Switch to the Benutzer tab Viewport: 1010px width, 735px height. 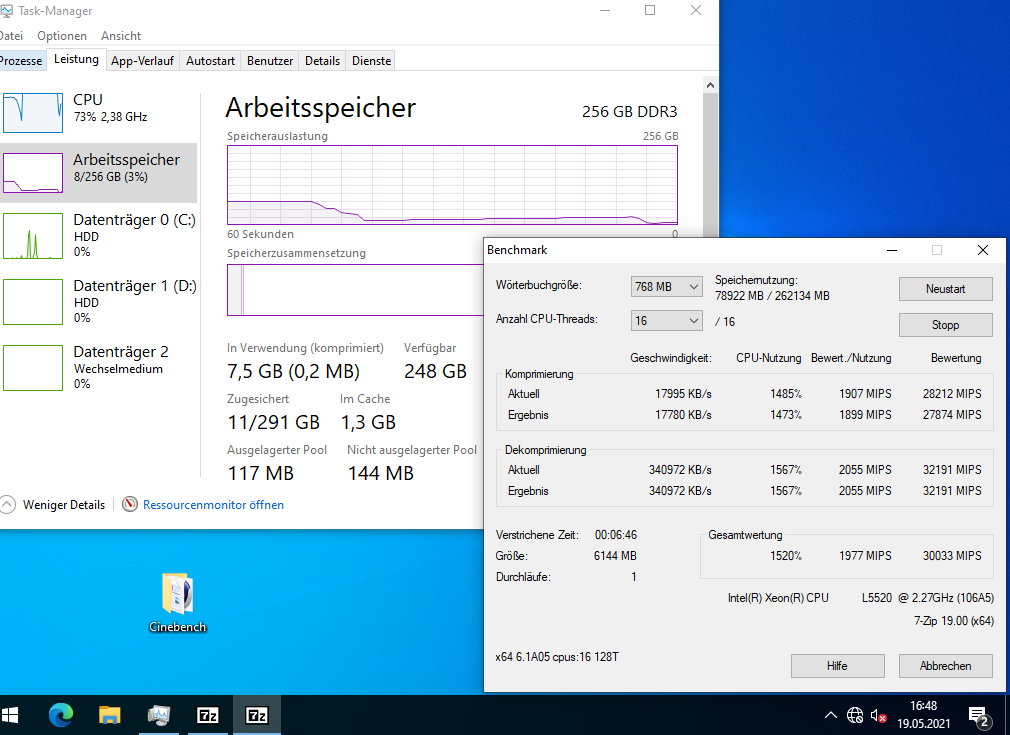[270, 61]
